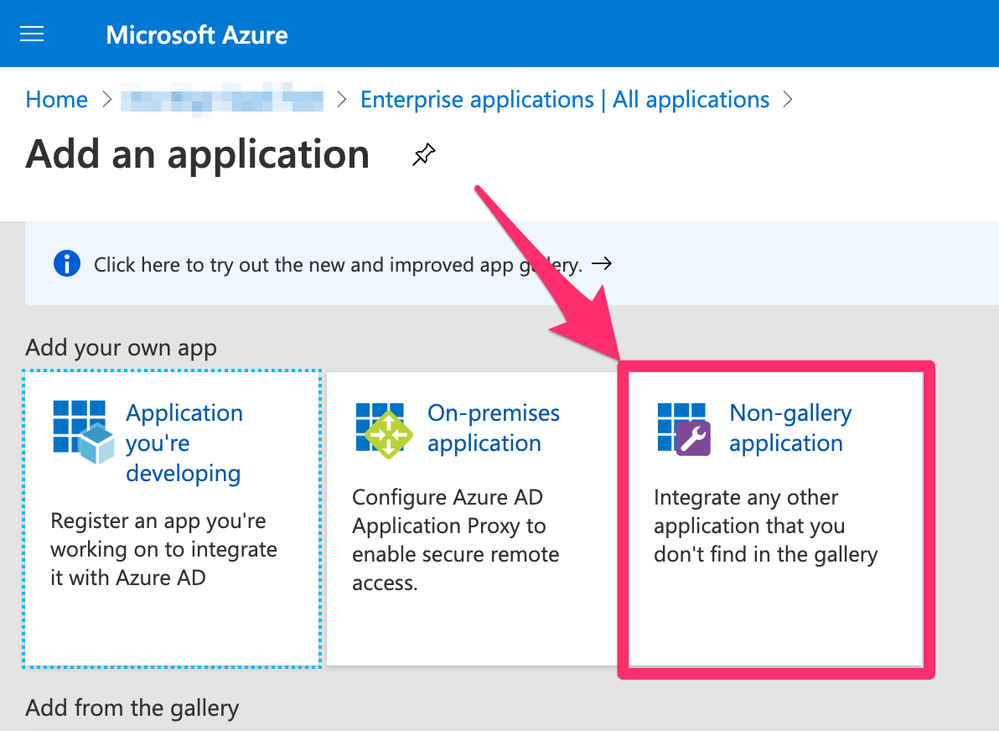Click the blue info icon in banner
999x731 pixels.
point(67,263)
